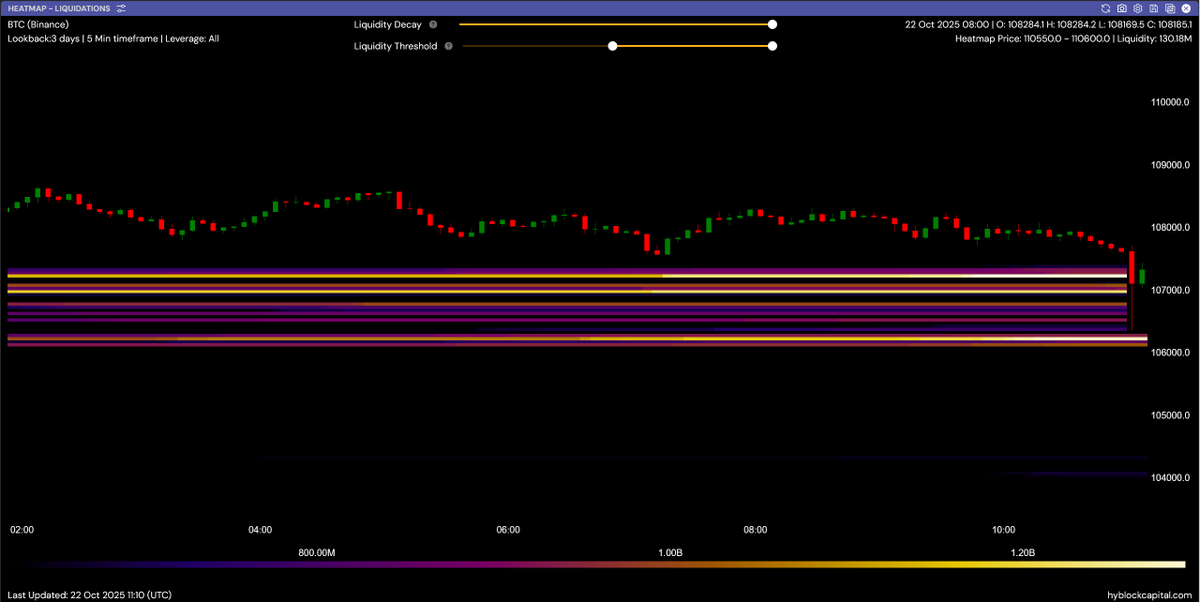Viewport: 1200px width, 602px height.
Task: Click the Lookback 3 days timeframe text
Action: tap(113, 39)
